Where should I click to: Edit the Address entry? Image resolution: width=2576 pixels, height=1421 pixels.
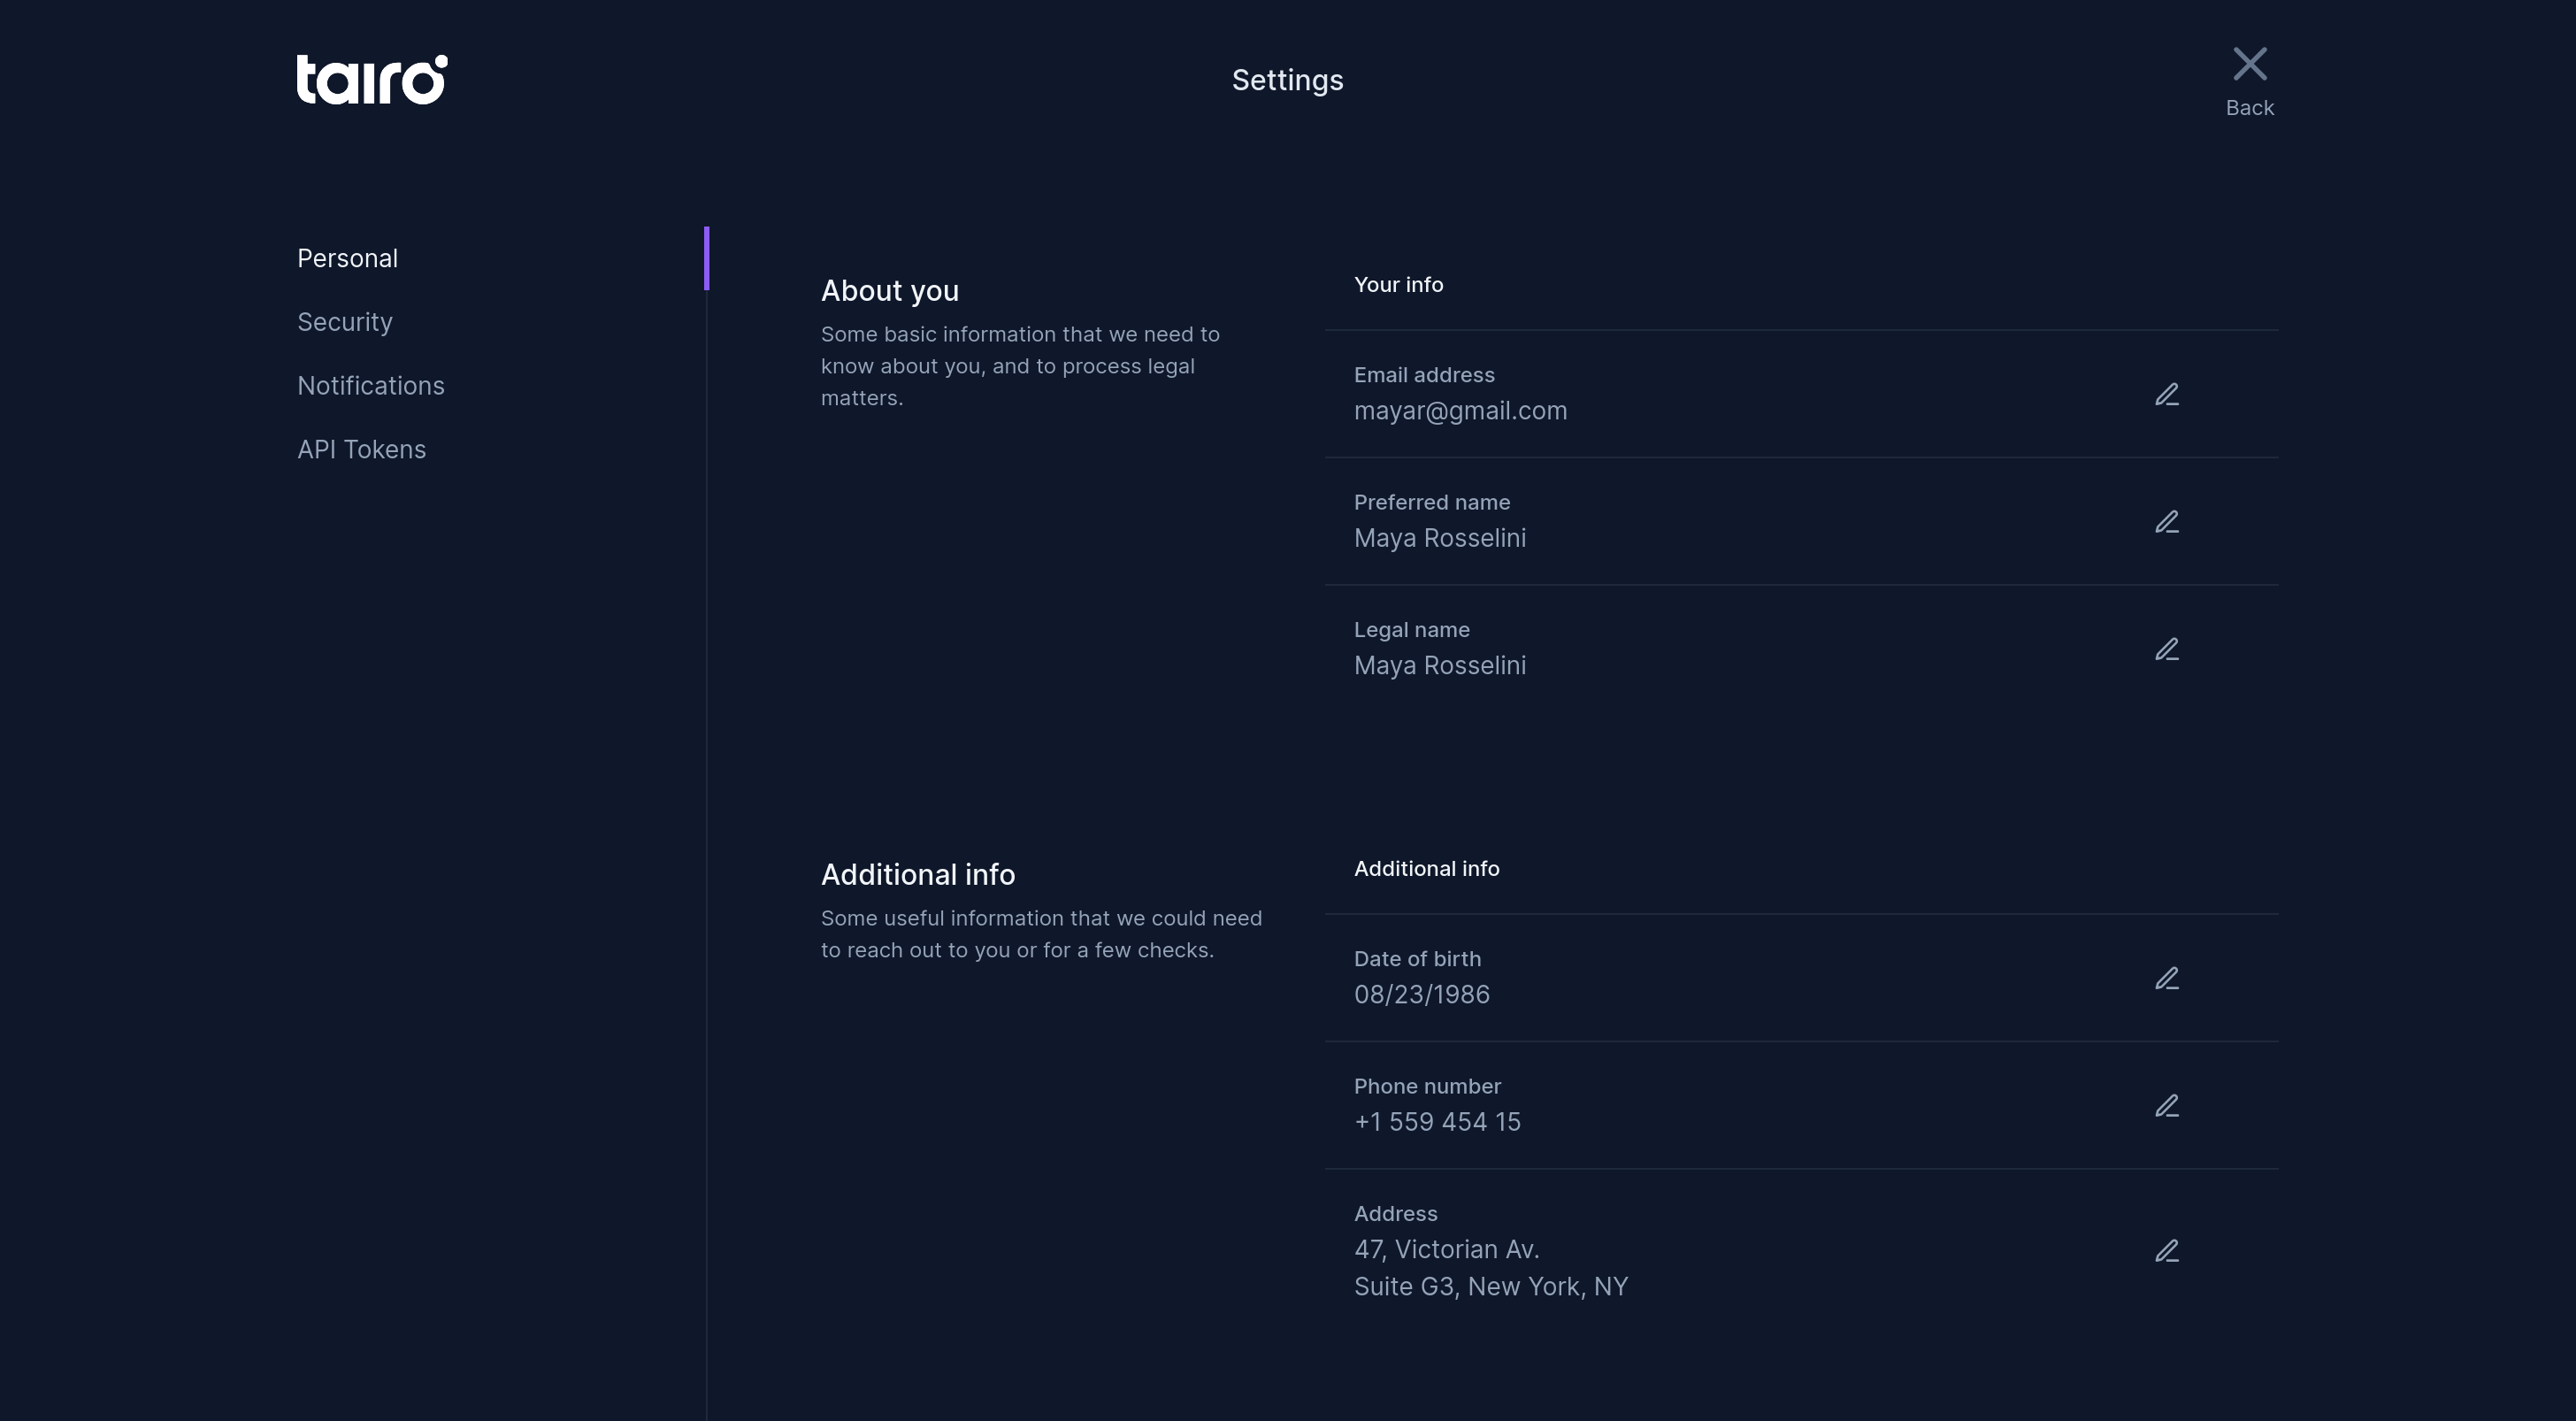(2166, 1251)
